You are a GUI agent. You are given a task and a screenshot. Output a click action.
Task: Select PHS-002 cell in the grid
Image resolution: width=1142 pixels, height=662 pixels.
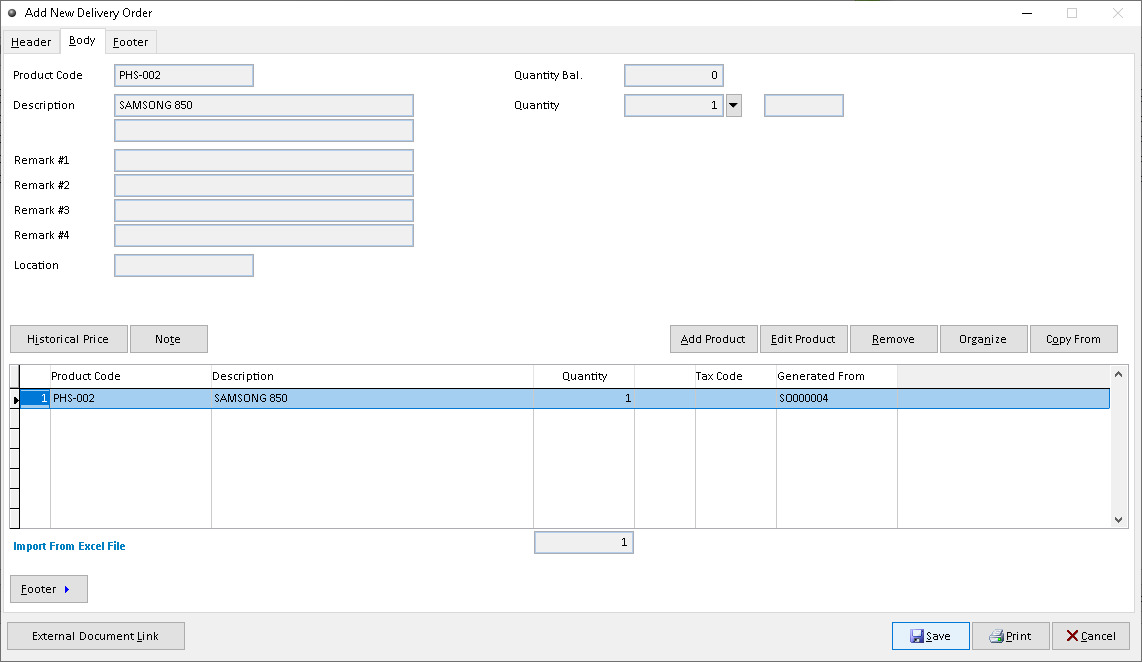pos(130,398)
